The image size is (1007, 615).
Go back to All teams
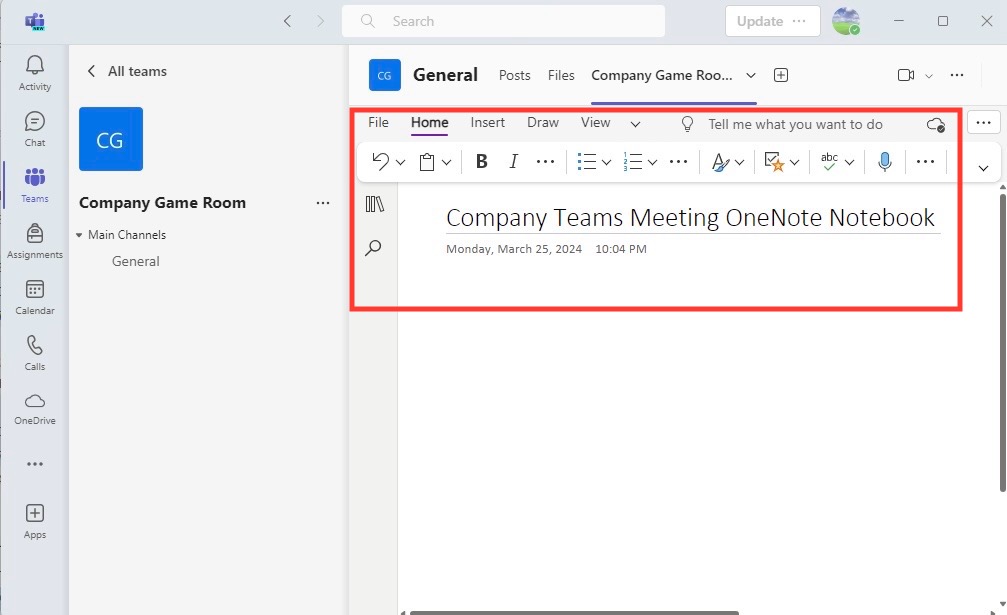(x=127, y=71)
